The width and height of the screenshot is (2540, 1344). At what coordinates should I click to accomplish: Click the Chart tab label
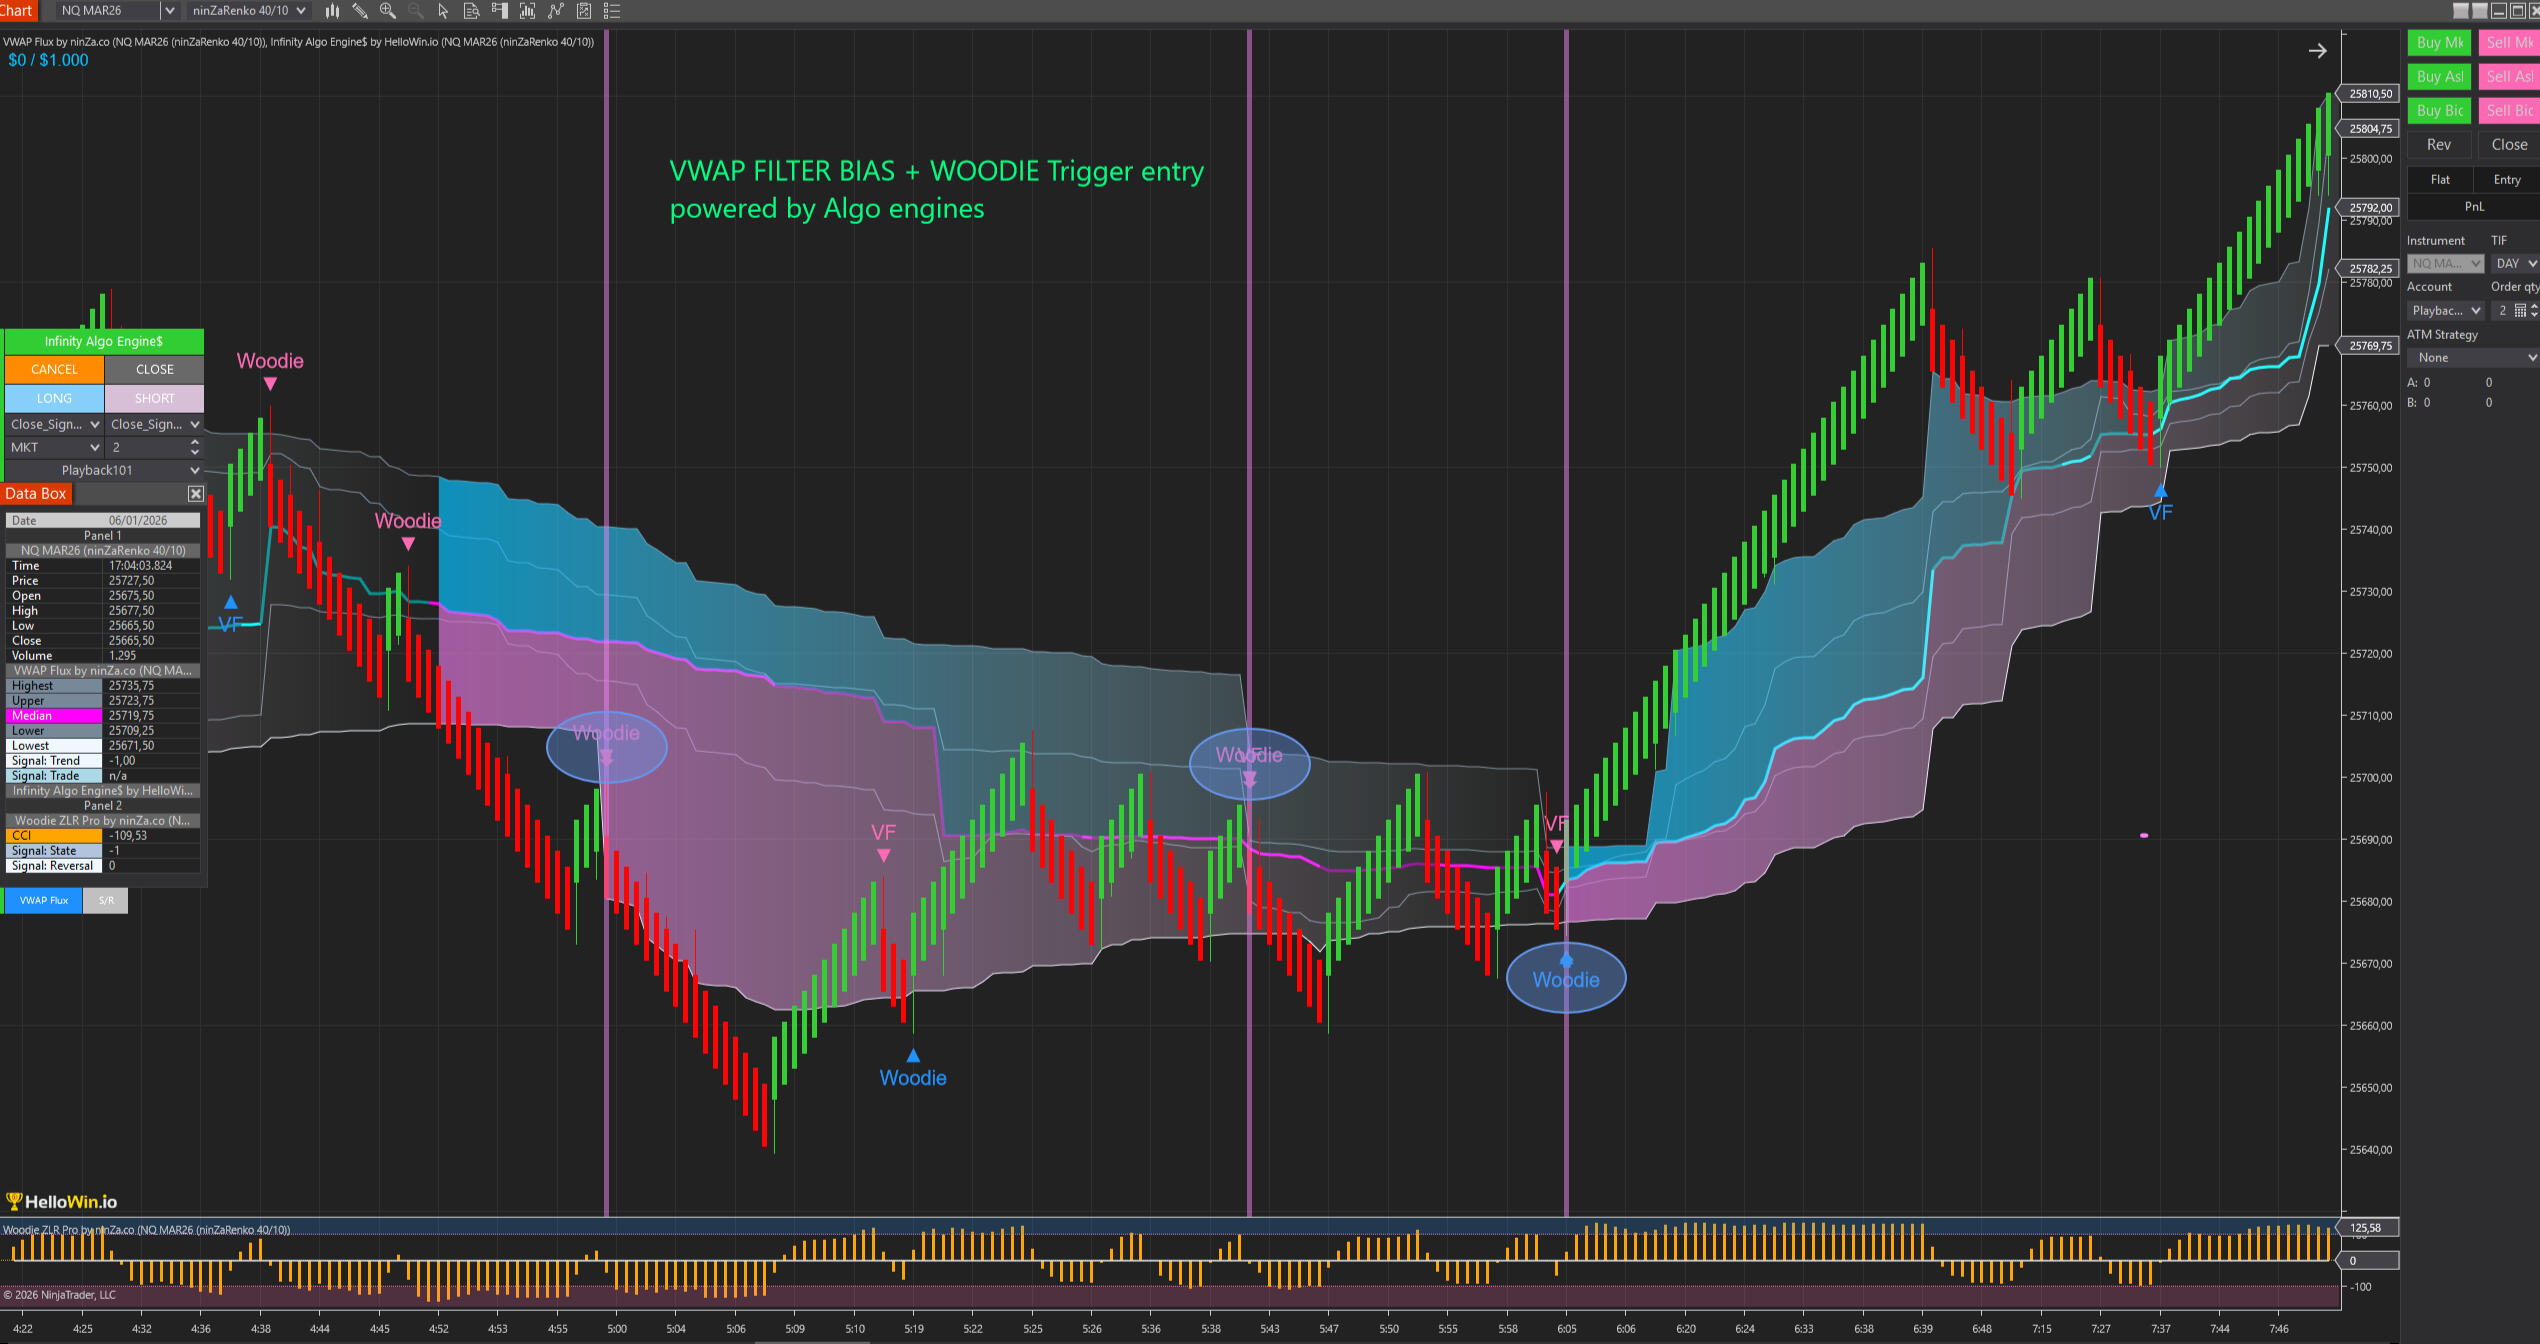[16, 10]
